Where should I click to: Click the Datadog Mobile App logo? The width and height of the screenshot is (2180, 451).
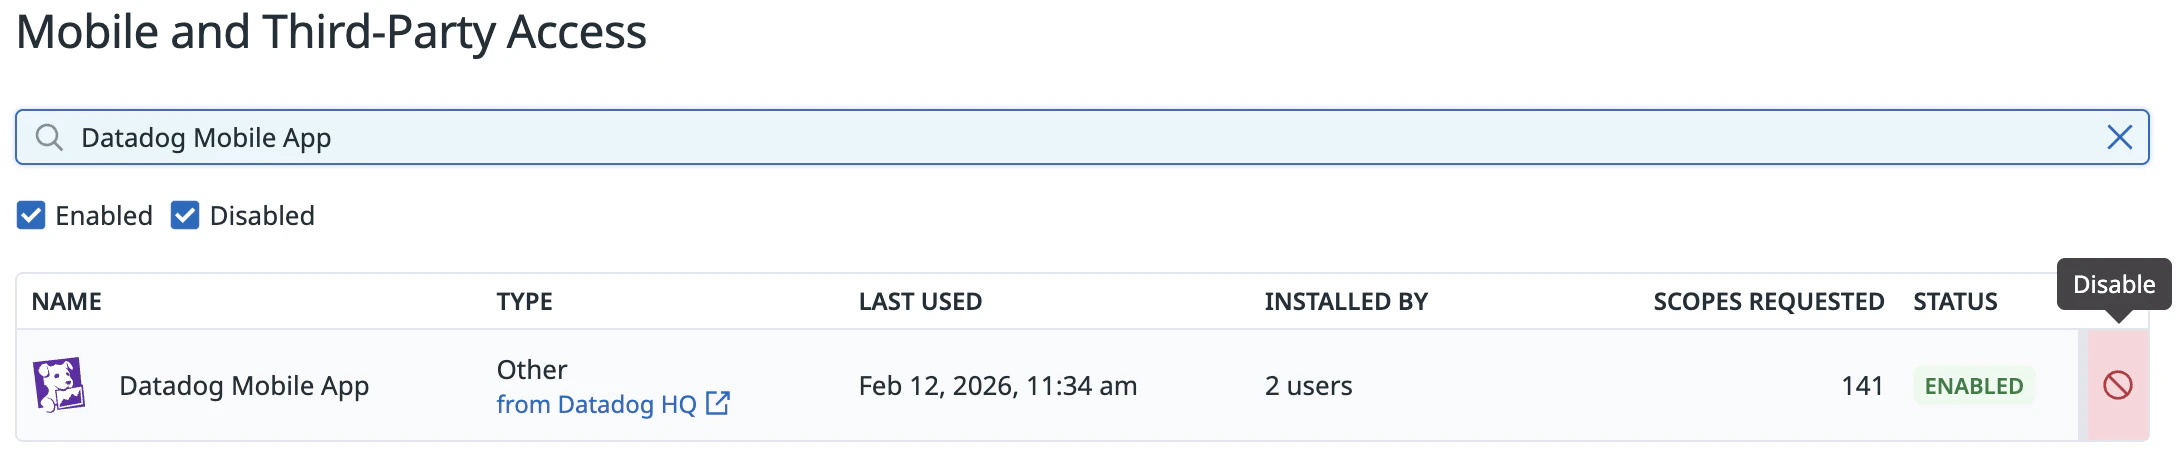59,385
